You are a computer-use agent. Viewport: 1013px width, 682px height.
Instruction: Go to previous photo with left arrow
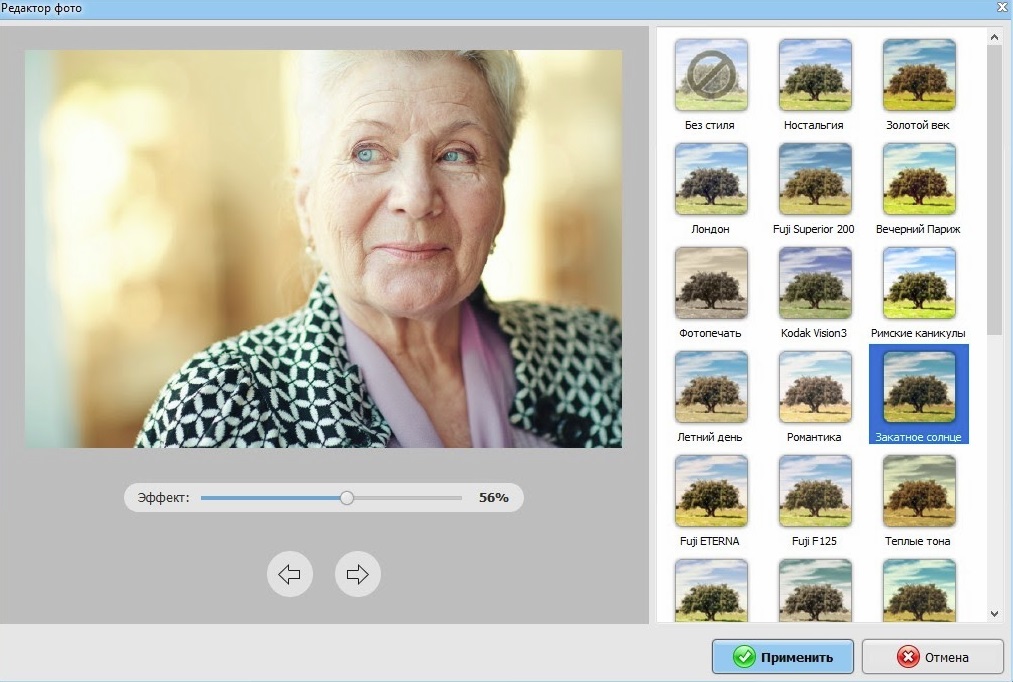[x=289, y=574]
